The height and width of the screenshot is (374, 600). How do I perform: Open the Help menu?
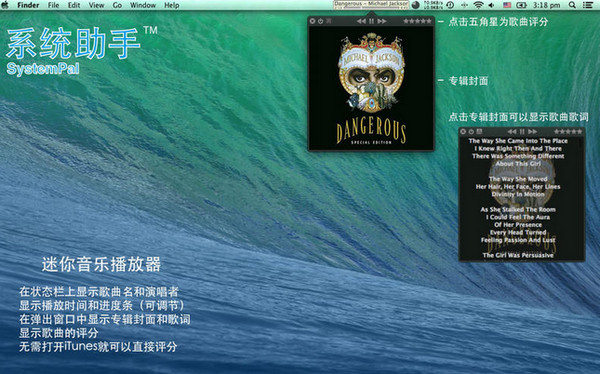171,5
